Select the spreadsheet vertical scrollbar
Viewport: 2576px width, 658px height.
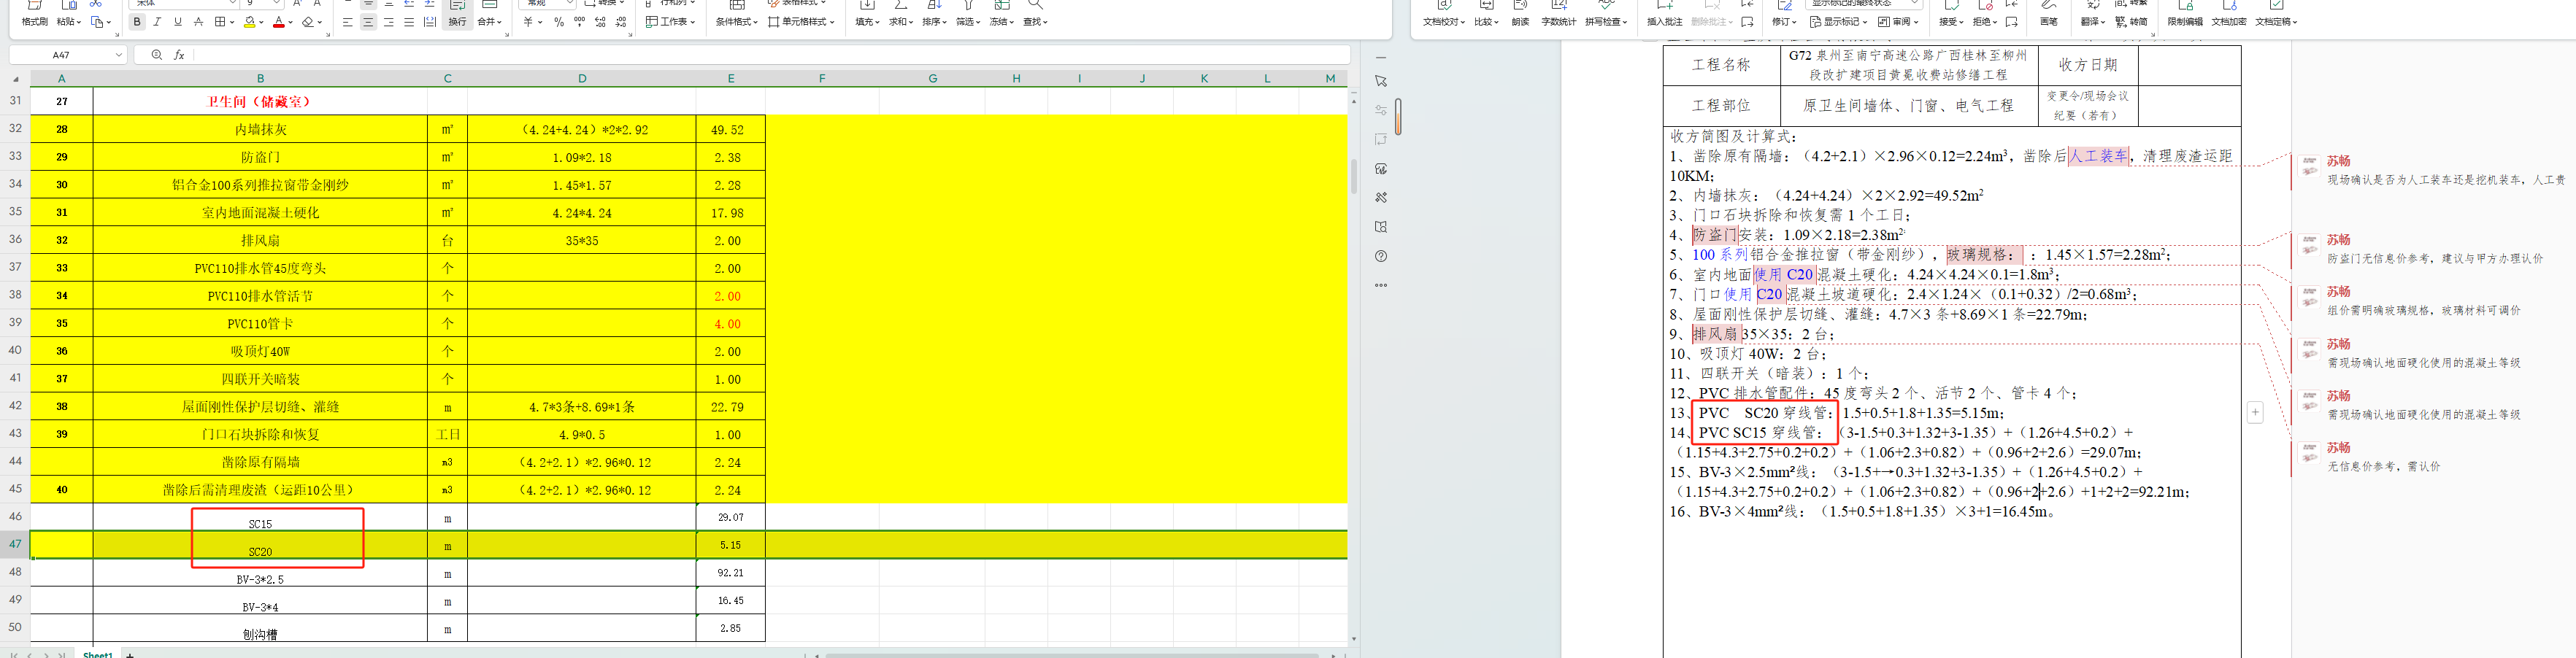point(1354,176)
